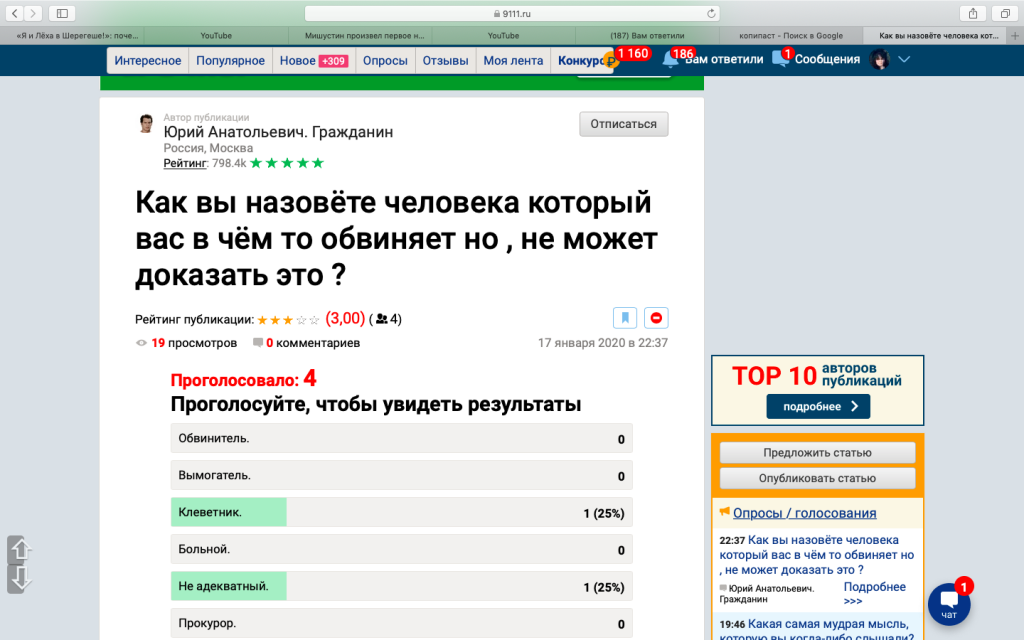
Task: Expand the user menu chevron beside avatar
Action: point(904,59)
